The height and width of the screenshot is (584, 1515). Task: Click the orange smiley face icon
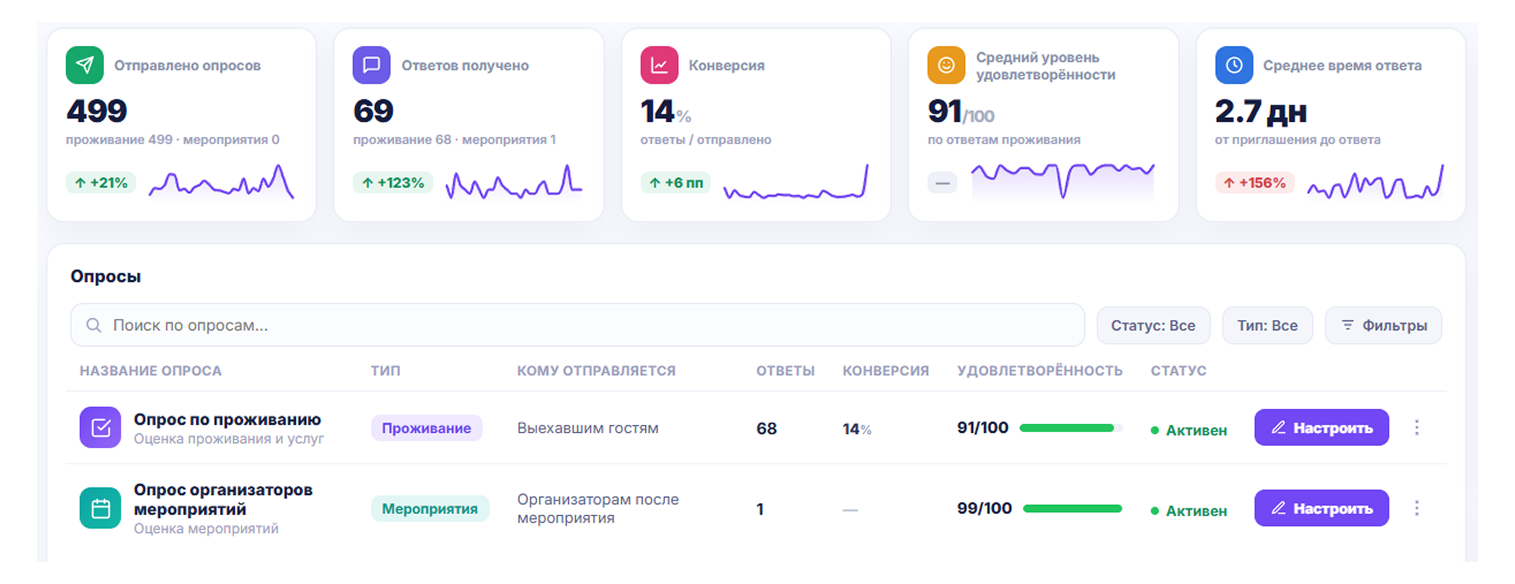point(946,65)
